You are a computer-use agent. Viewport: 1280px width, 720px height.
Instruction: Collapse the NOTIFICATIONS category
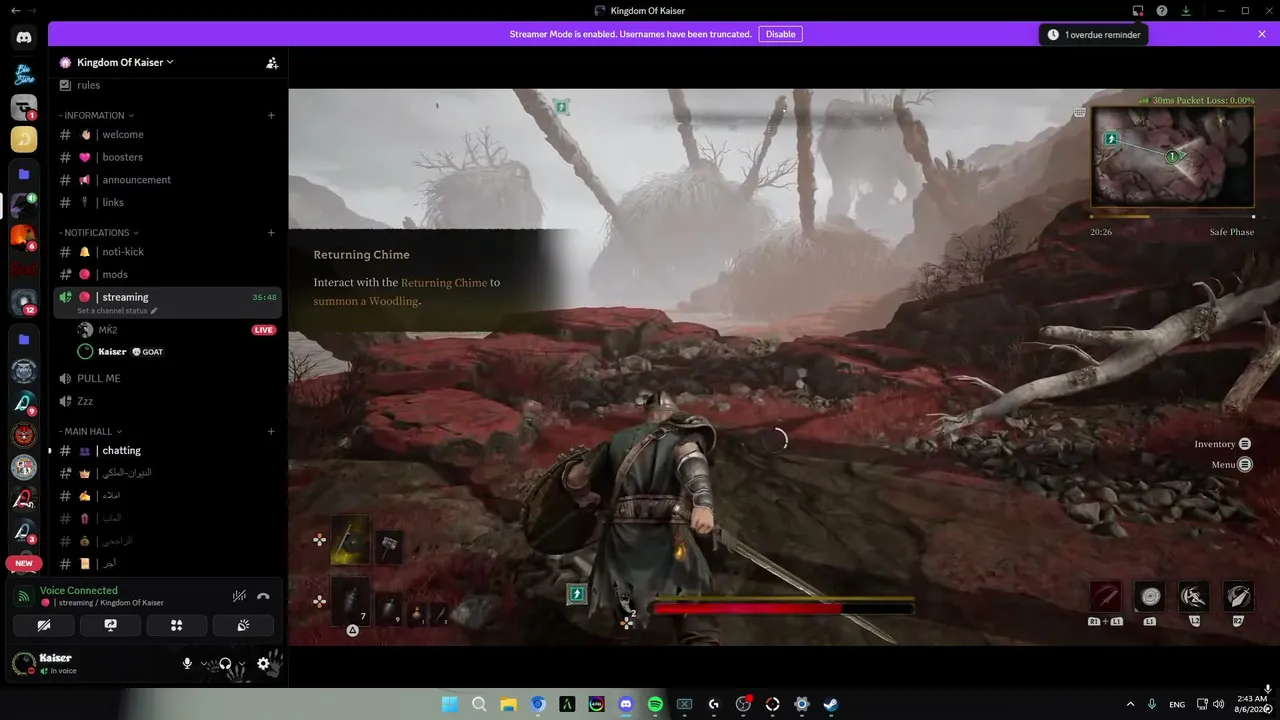(99, 233)
